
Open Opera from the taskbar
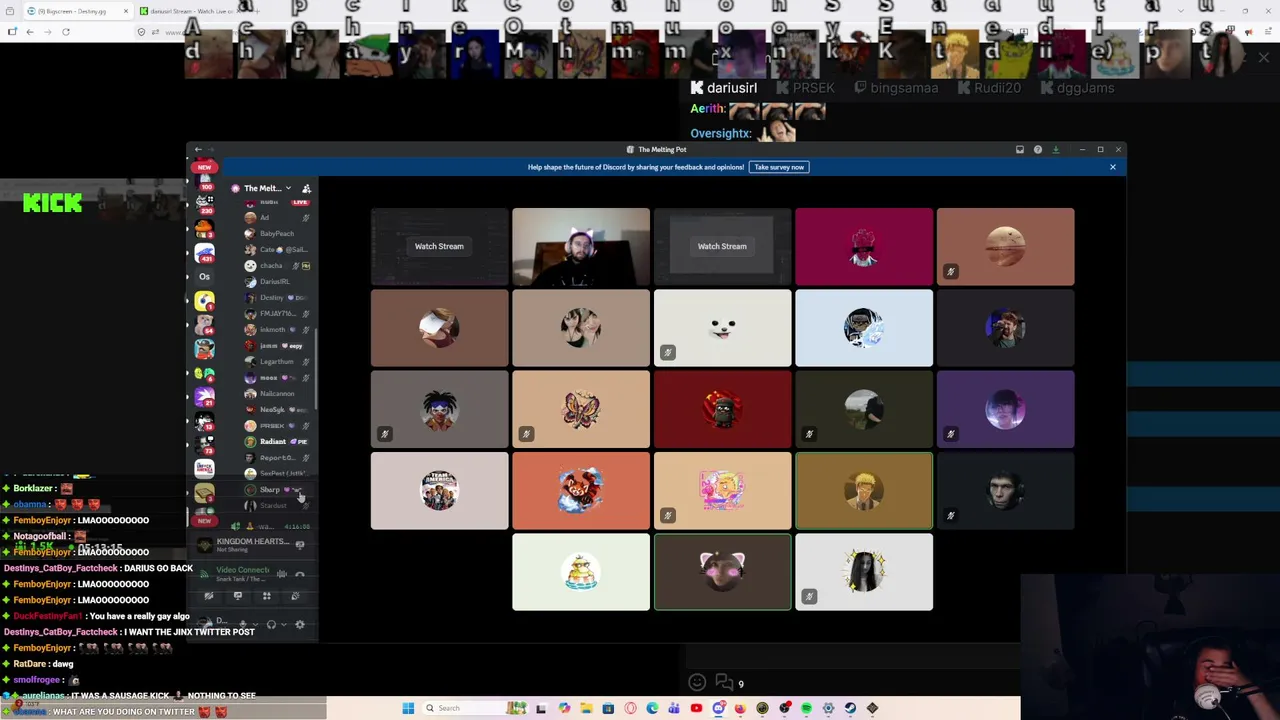[x=630, y=708]
